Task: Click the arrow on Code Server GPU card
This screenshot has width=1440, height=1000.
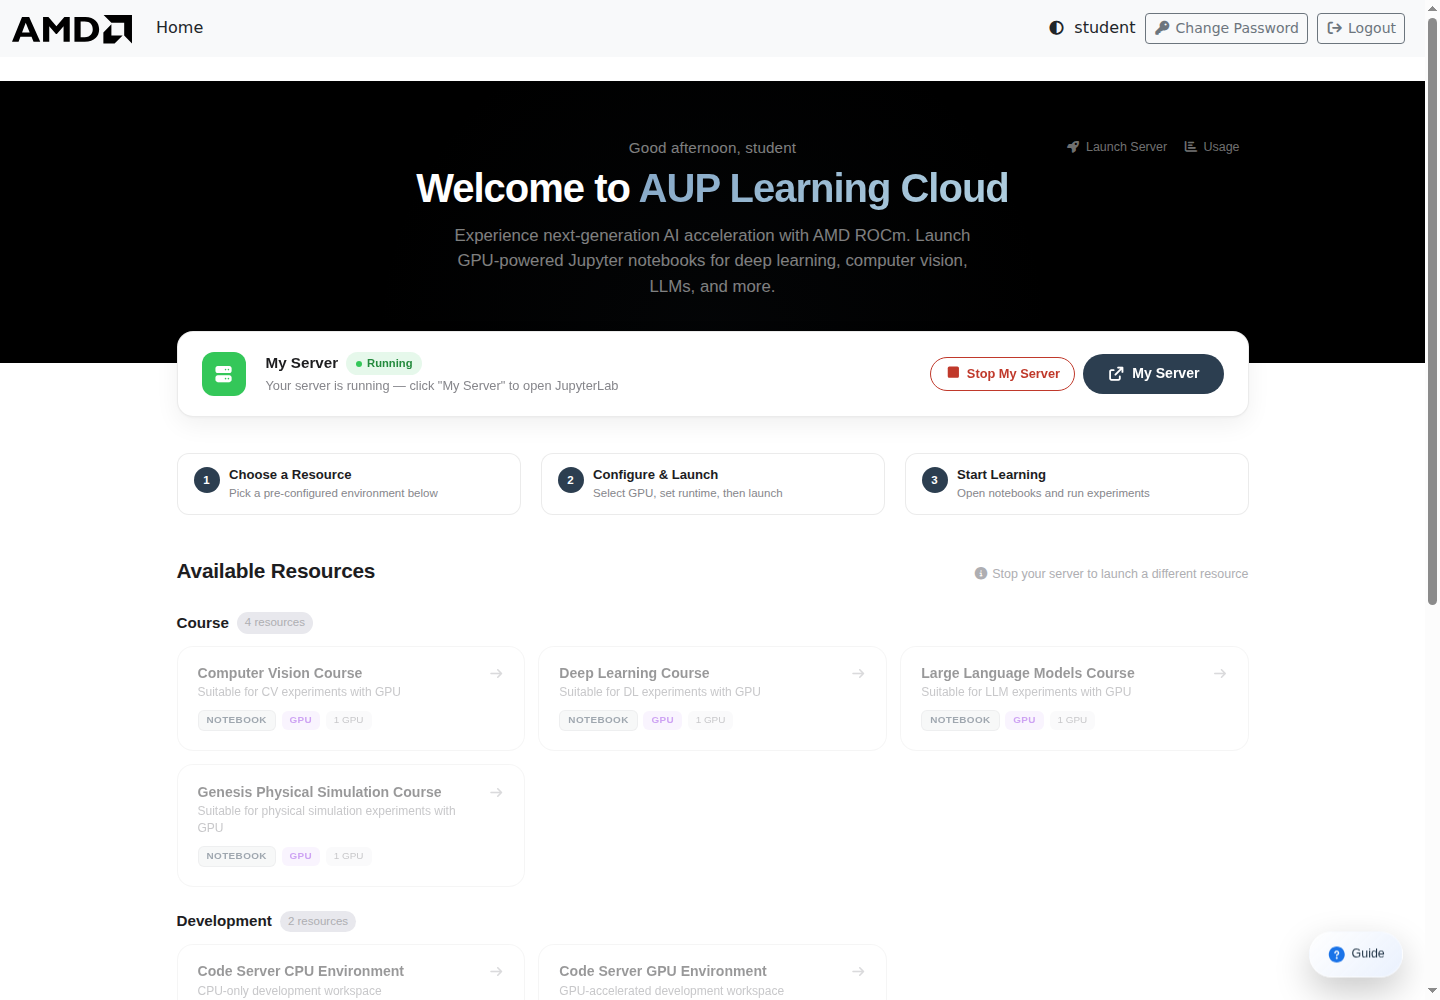Action: pyautogui.click(x=858, y=972)
